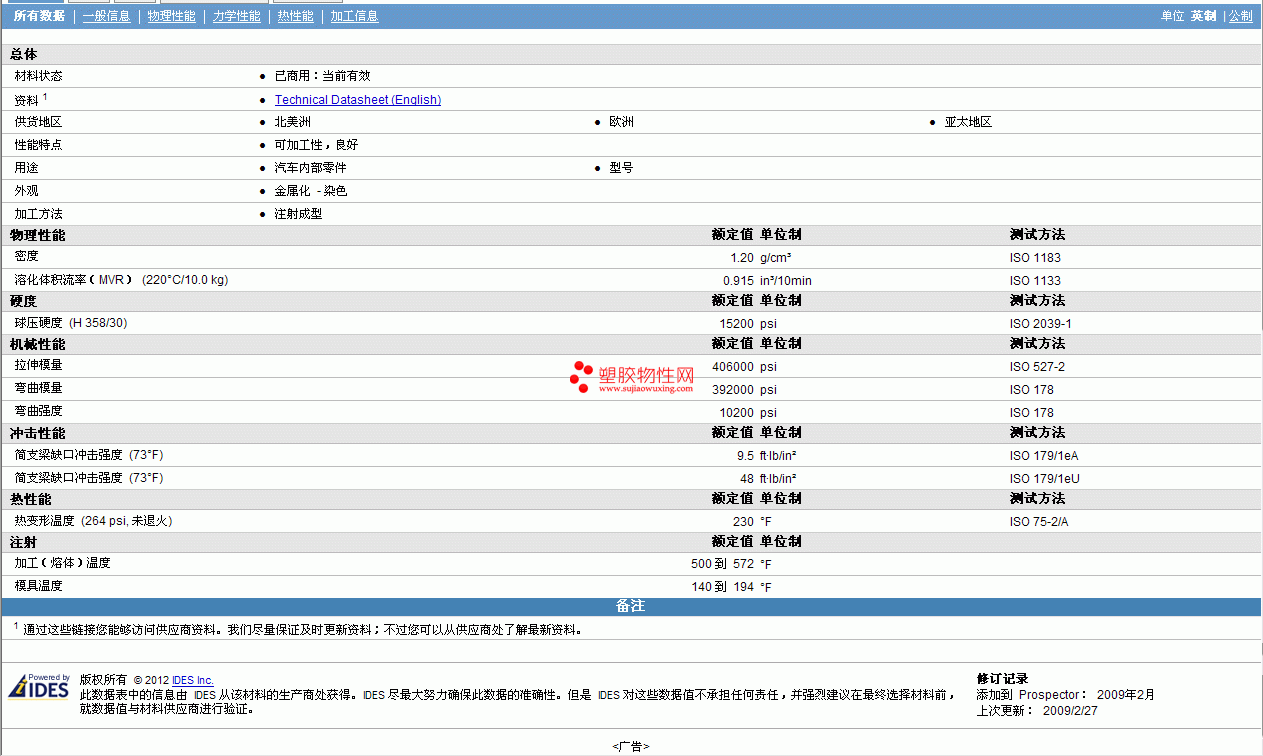This screenshot has height=756, width=1263.
Task: Click the IDES logo in the footer
Action: click(39, 687)
